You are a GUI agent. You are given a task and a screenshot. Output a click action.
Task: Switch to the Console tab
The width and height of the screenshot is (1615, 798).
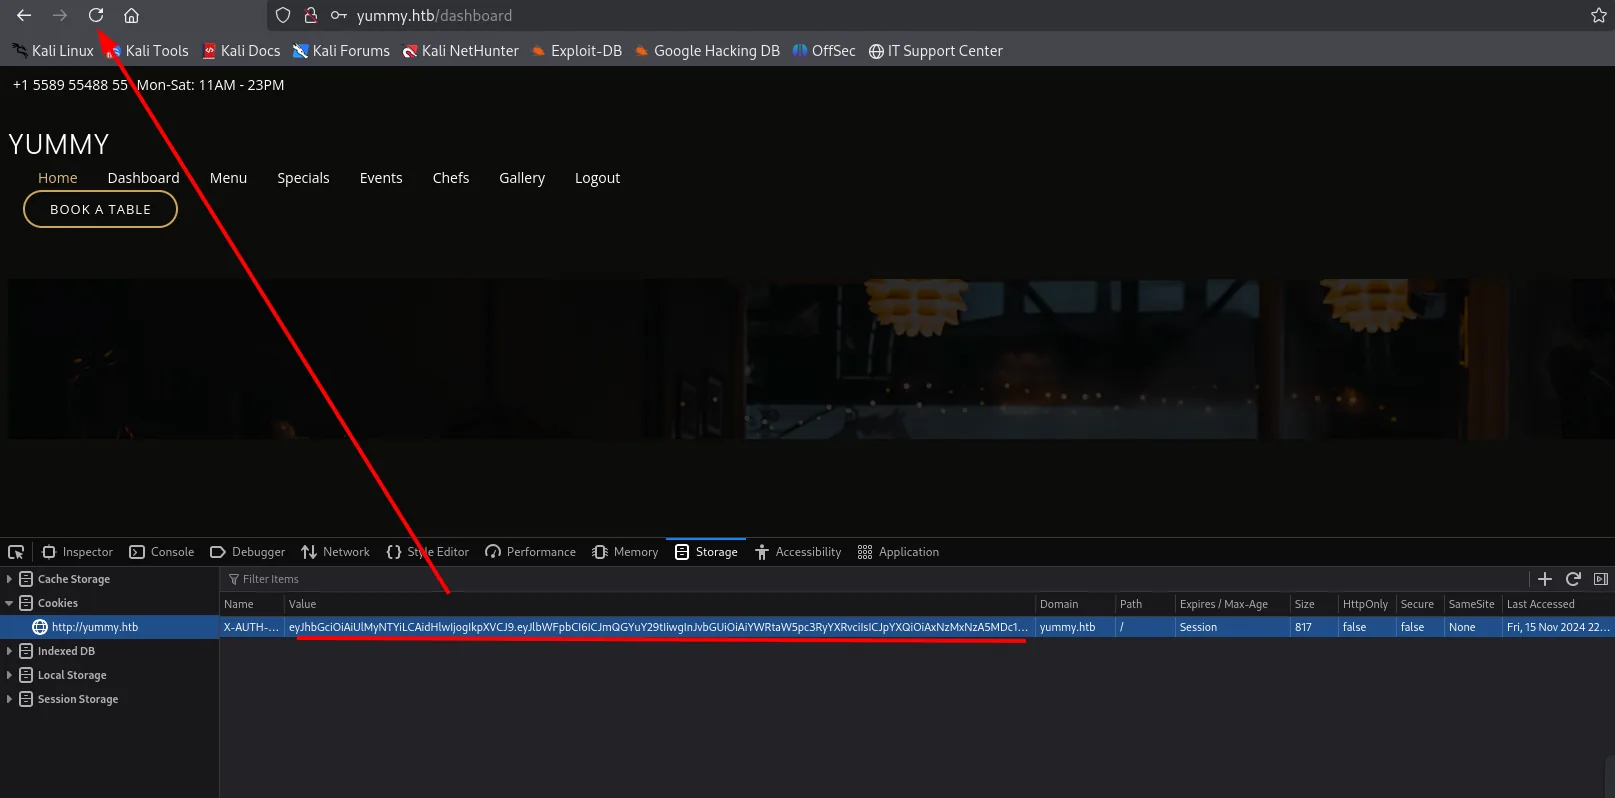click(x=162, y=552)
